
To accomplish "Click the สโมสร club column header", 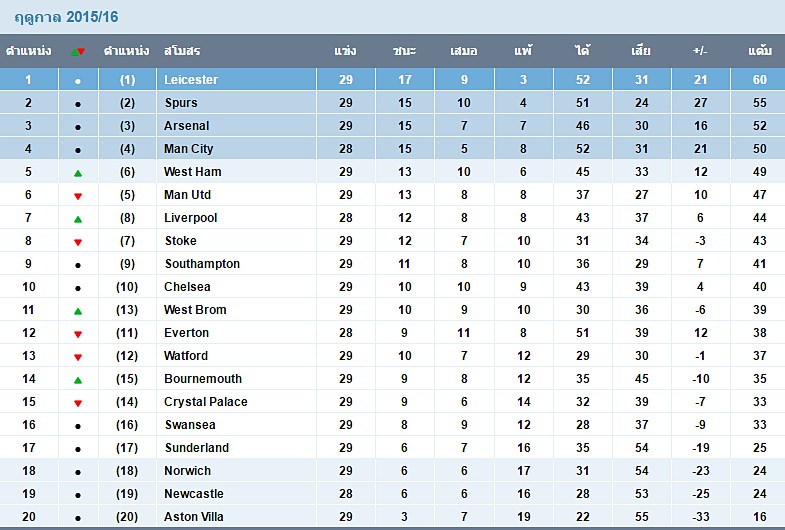I will 182,51.
